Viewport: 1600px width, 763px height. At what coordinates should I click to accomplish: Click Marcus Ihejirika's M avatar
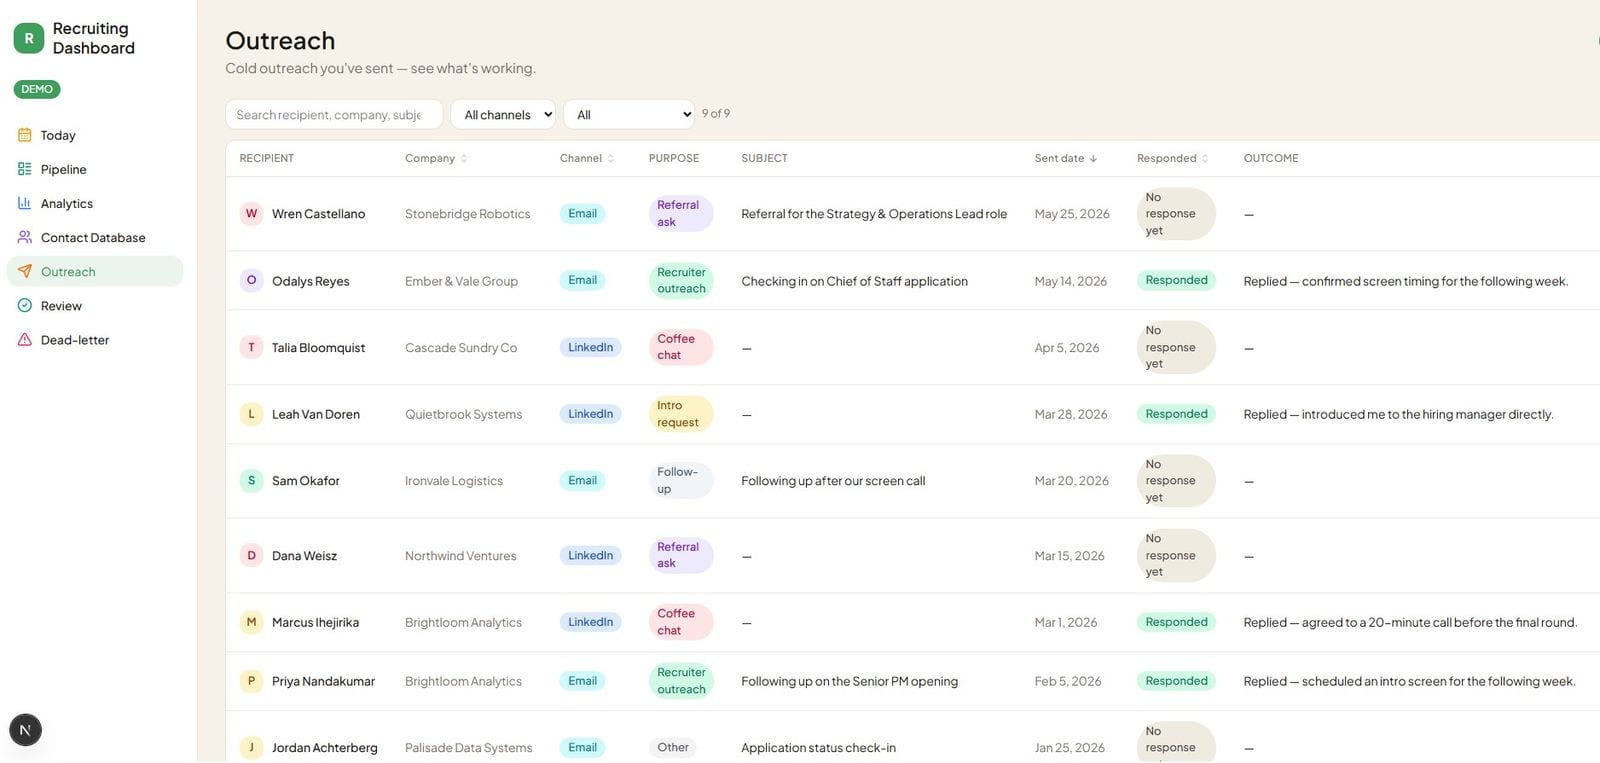(x=251, y=622)
